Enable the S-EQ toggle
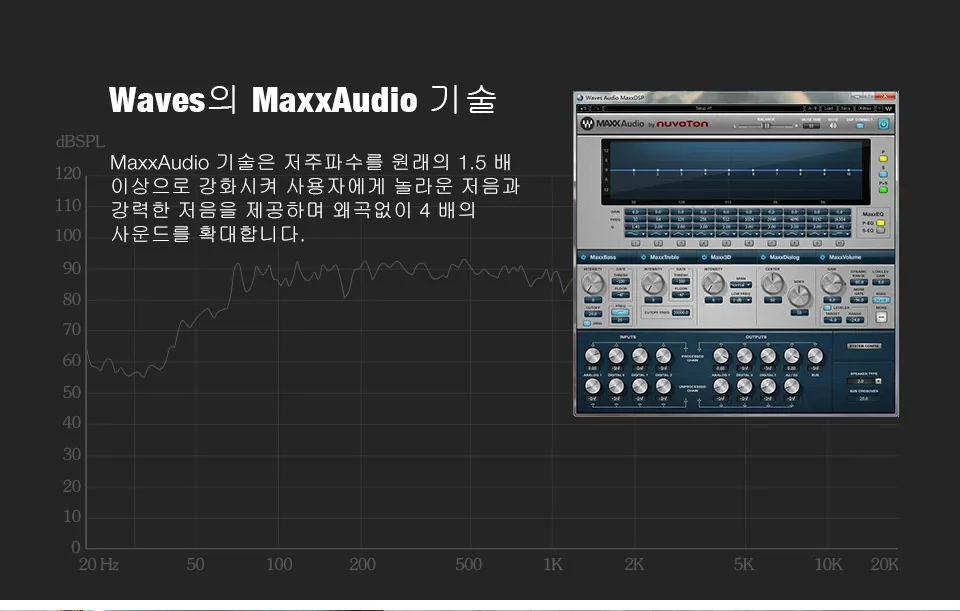The image size is (960, 611). tap(880, 230)
